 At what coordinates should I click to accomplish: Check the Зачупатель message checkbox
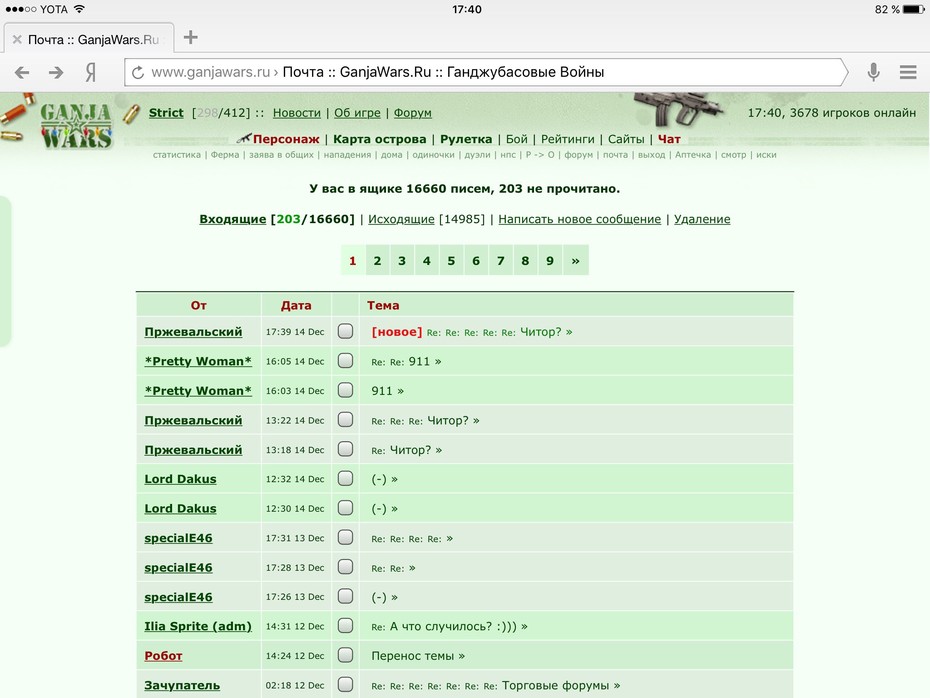click(x=345, y=685)
